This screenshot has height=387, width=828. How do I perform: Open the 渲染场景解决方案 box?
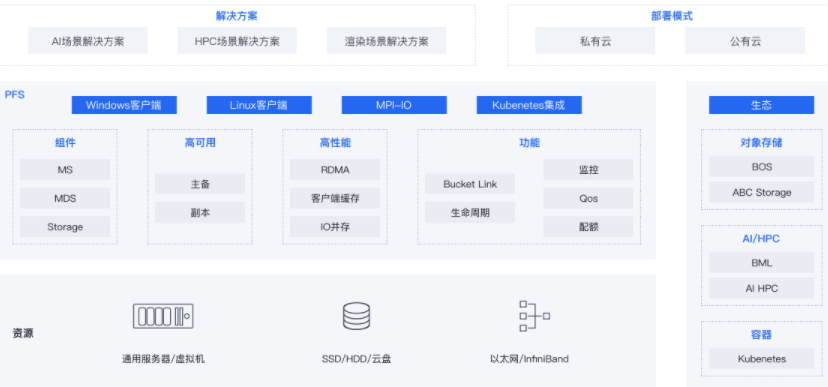[387, 41]
